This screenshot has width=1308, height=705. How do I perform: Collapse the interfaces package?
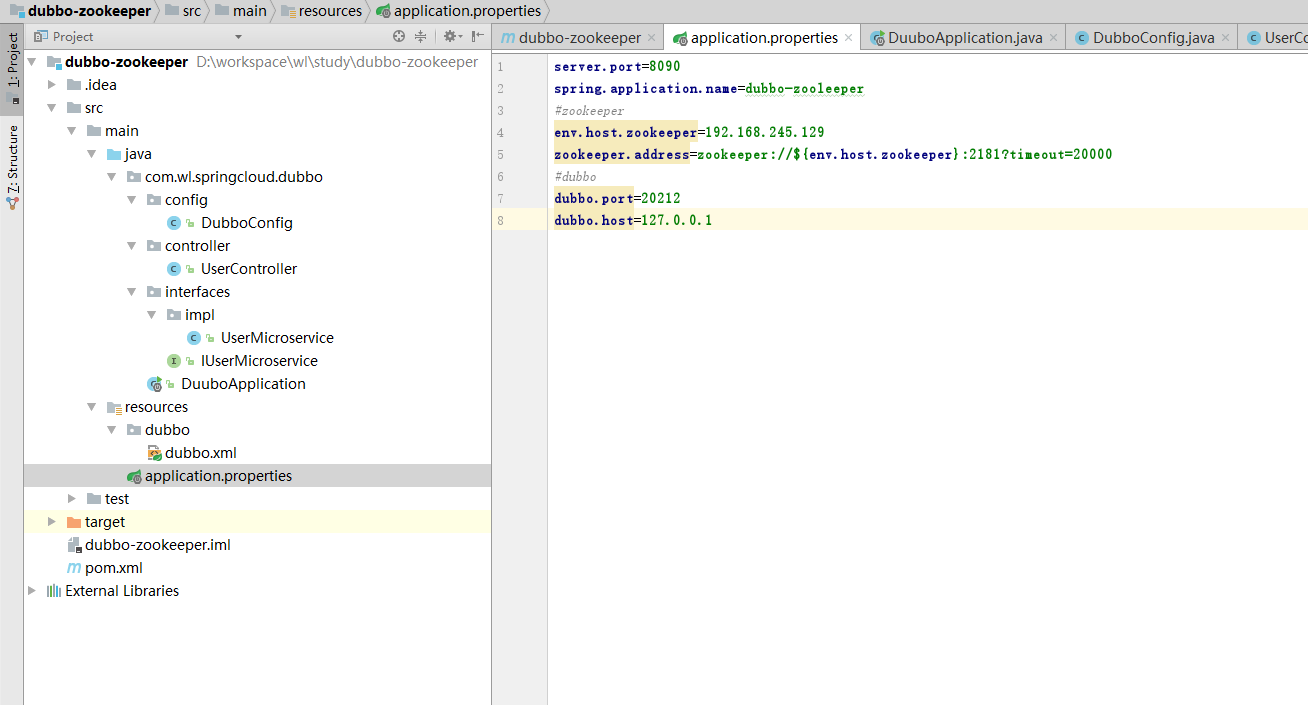[x=132, y=292]
